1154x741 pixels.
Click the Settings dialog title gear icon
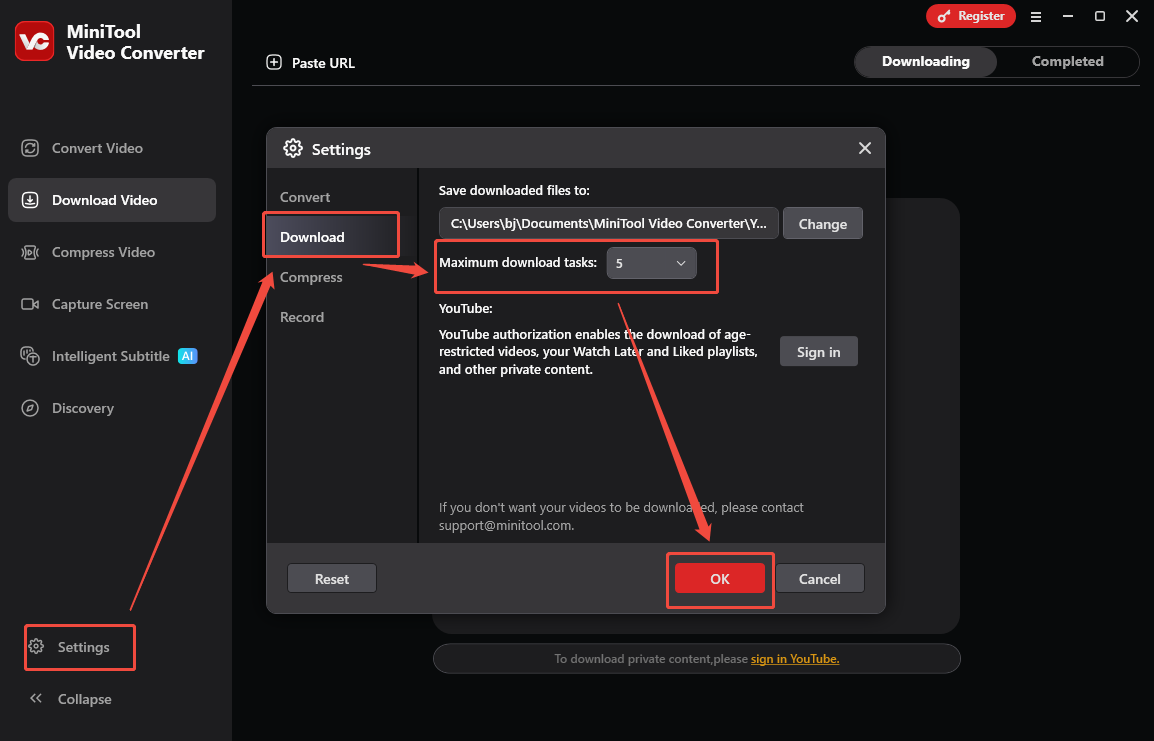(293, 149)
